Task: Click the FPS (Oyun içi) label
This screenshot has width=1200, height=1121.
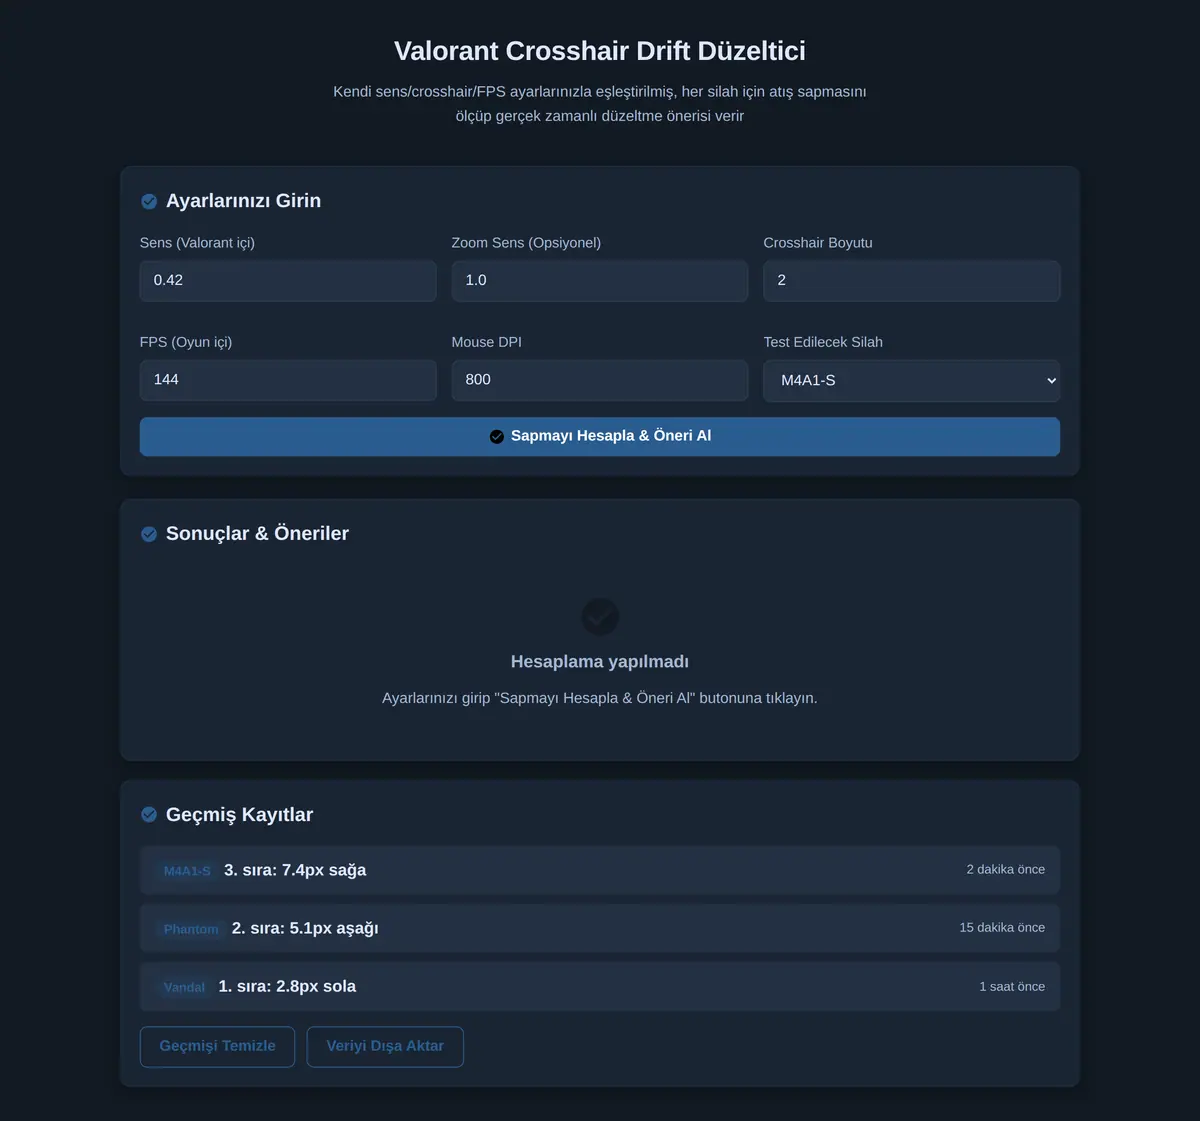Action: 186,342
